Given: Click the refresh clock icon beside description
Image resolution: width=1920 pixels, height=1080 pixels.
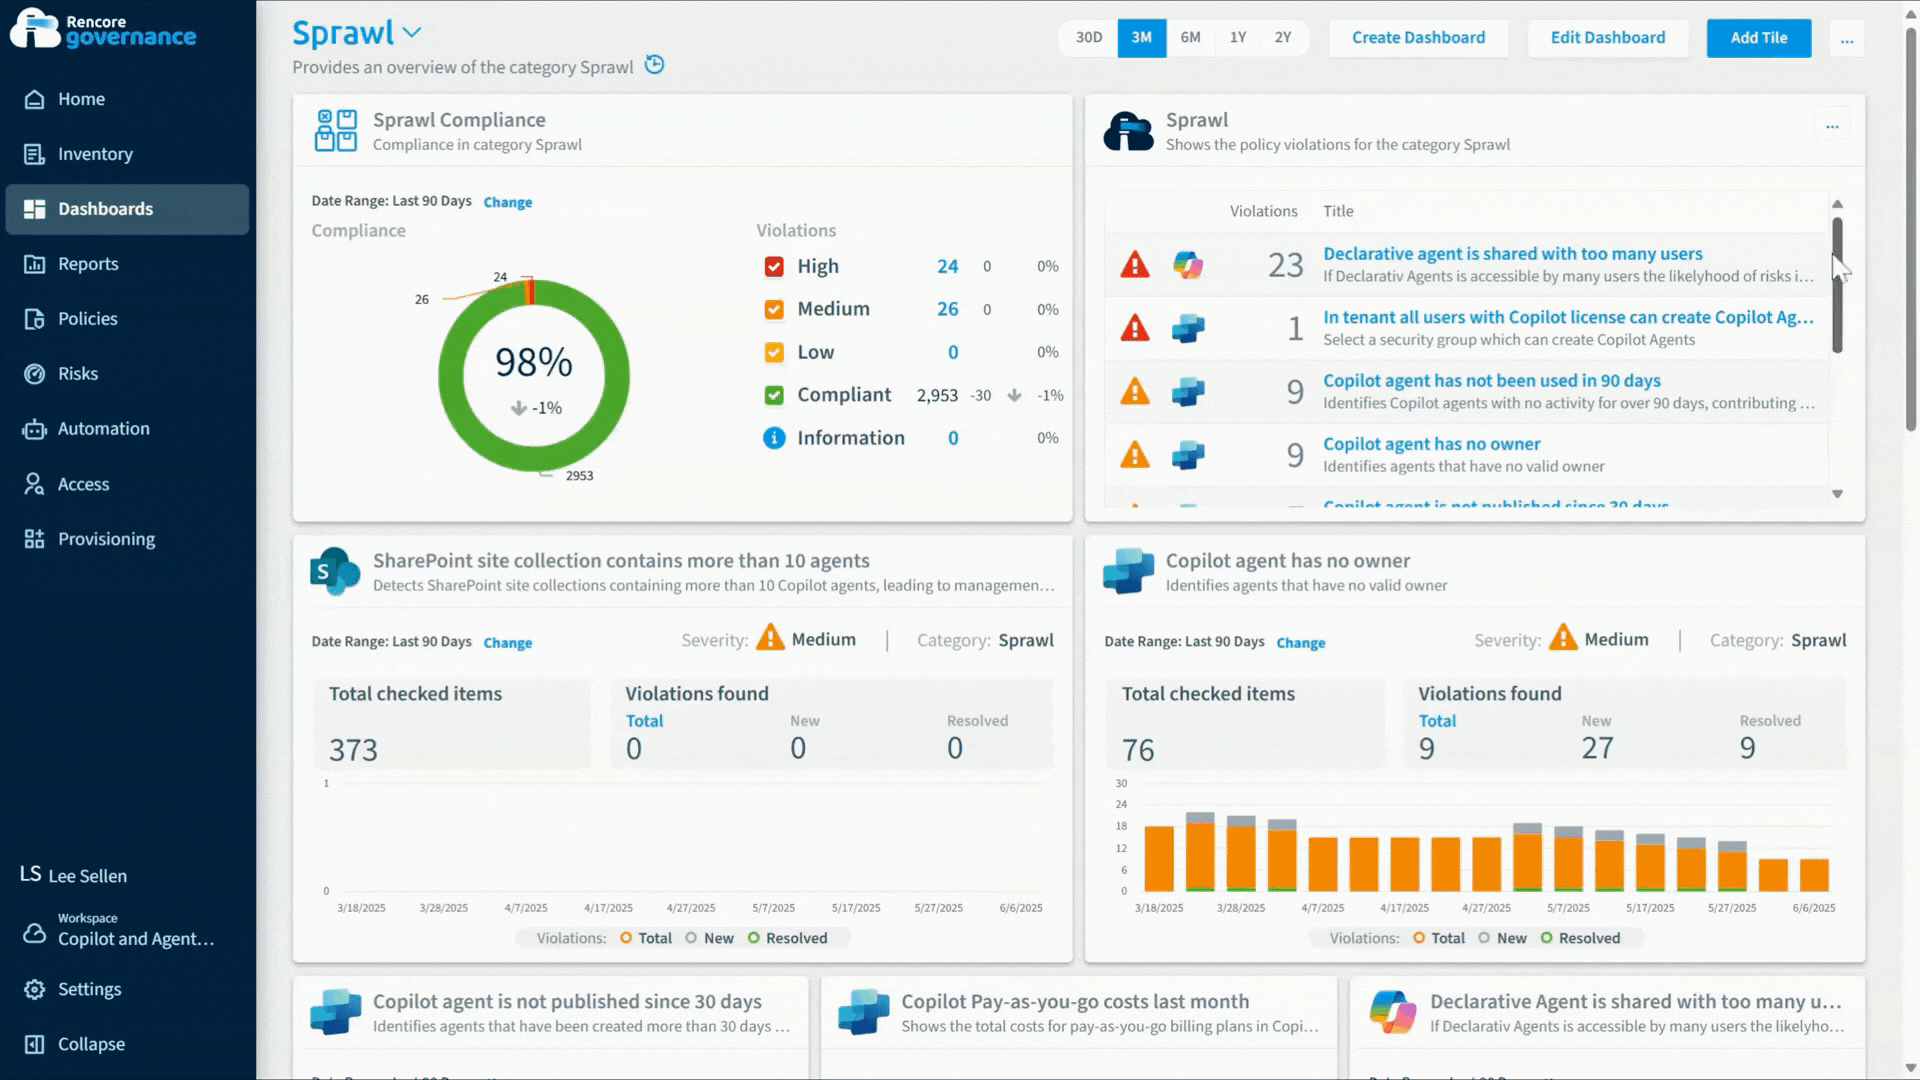Looking at the screenshot, I should [x=654, y=65].
